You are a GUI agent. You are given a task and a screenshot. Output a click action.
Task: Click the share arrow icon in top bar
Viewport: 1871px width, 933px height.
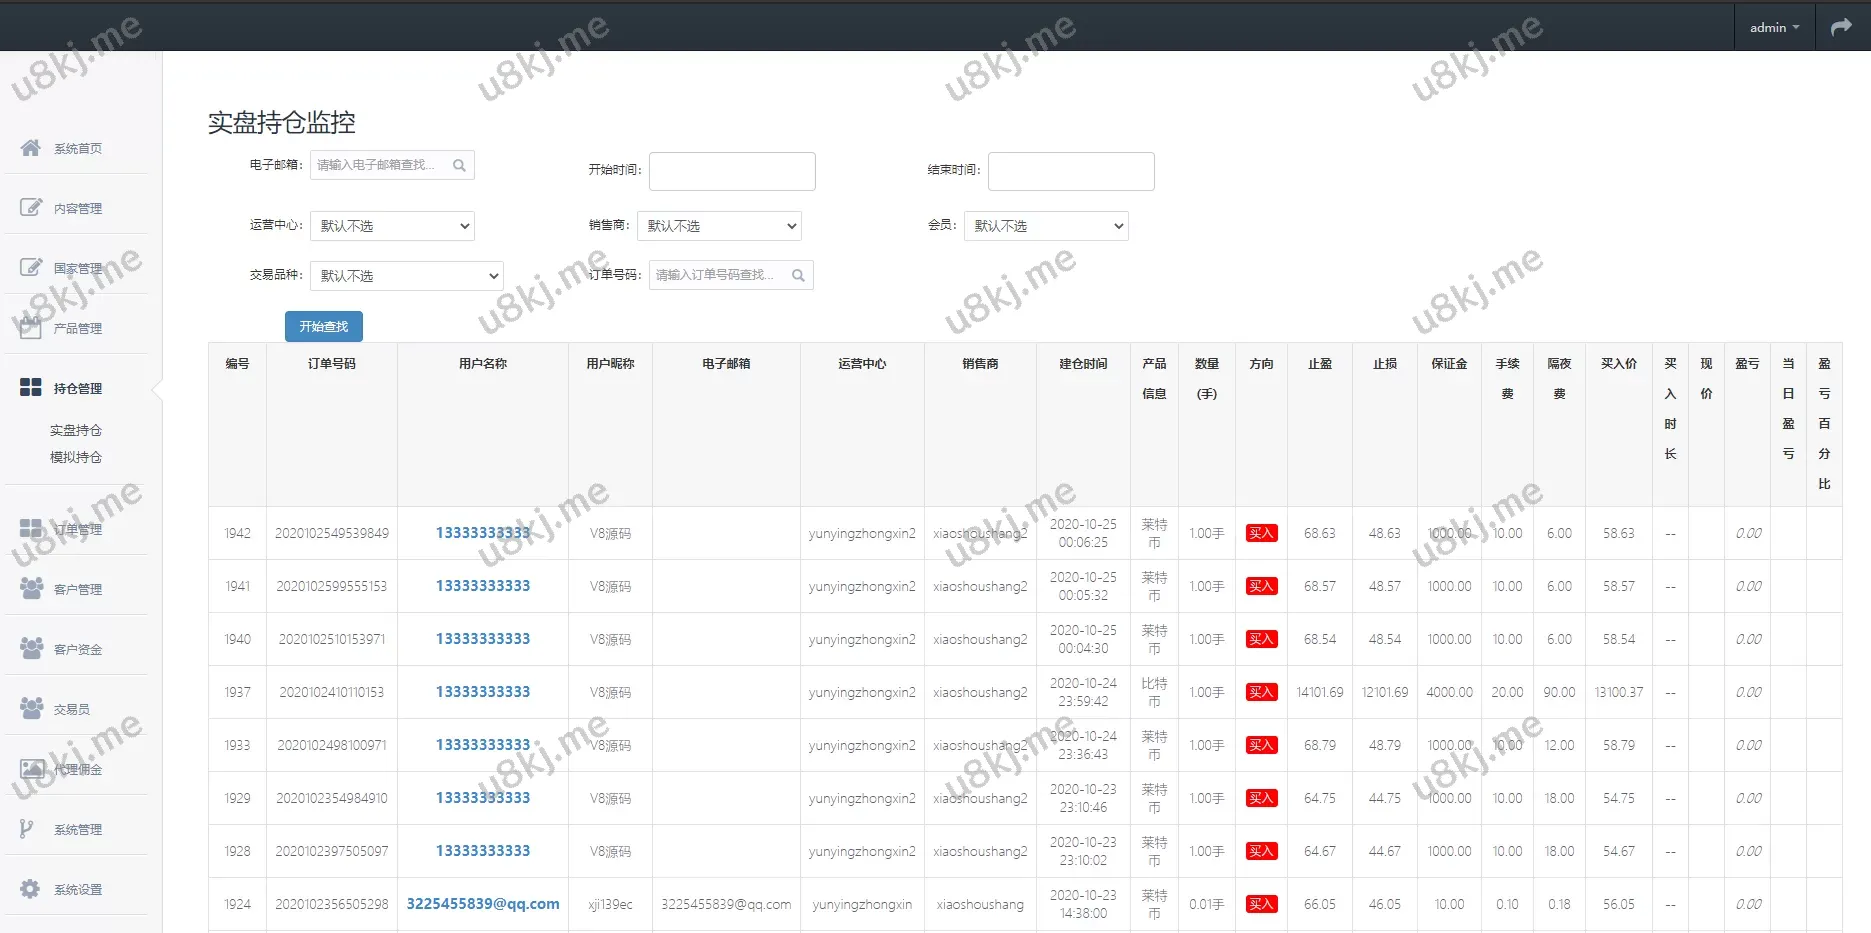1841,27
